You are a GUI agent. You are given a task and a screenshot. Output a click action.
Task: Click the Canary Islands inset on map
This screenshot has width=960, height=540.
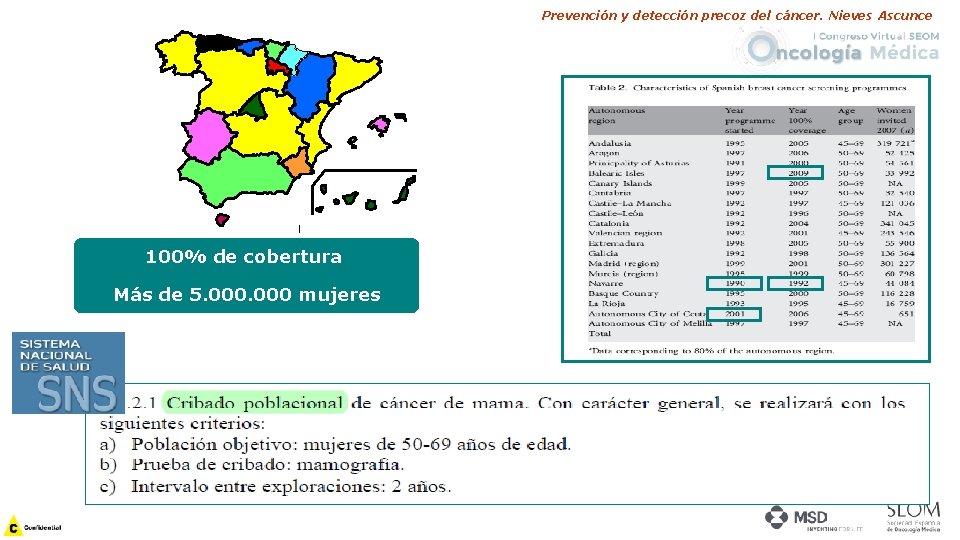[x=364, y=191]
